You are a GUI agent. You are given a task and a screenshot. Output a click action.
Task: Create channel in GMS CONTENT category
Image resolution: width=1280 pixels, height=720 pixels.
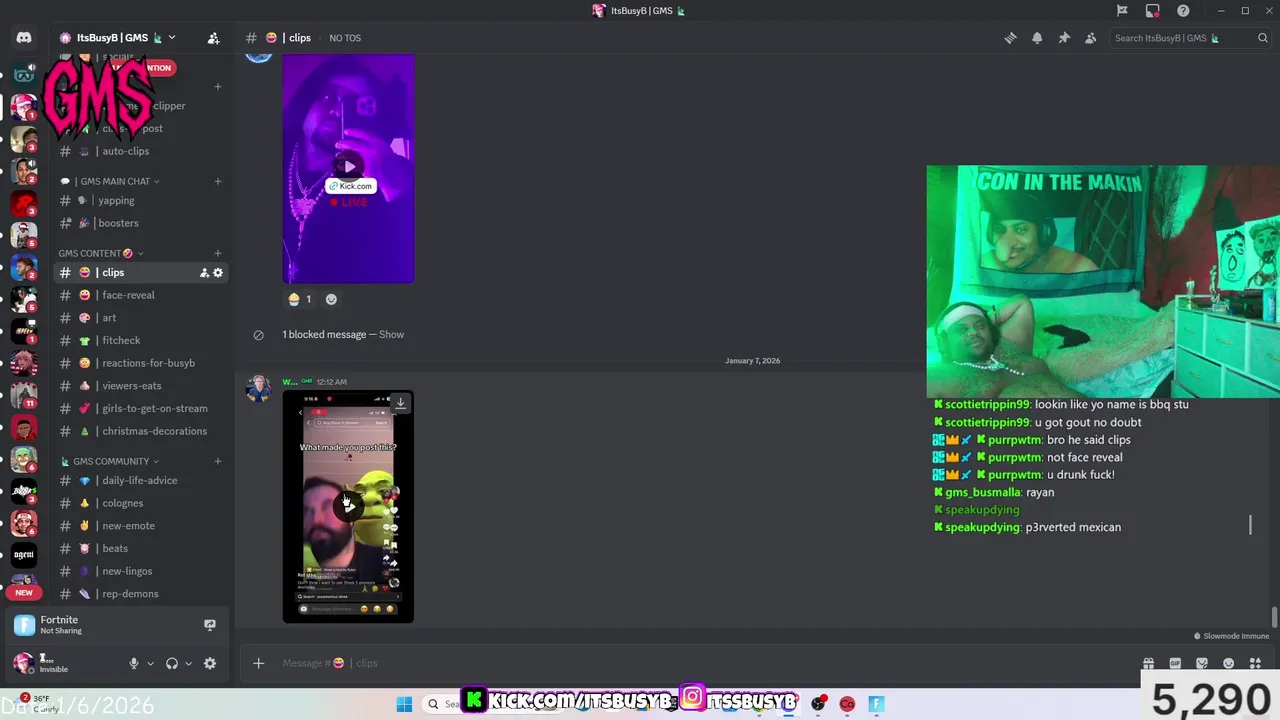[217, 253]
